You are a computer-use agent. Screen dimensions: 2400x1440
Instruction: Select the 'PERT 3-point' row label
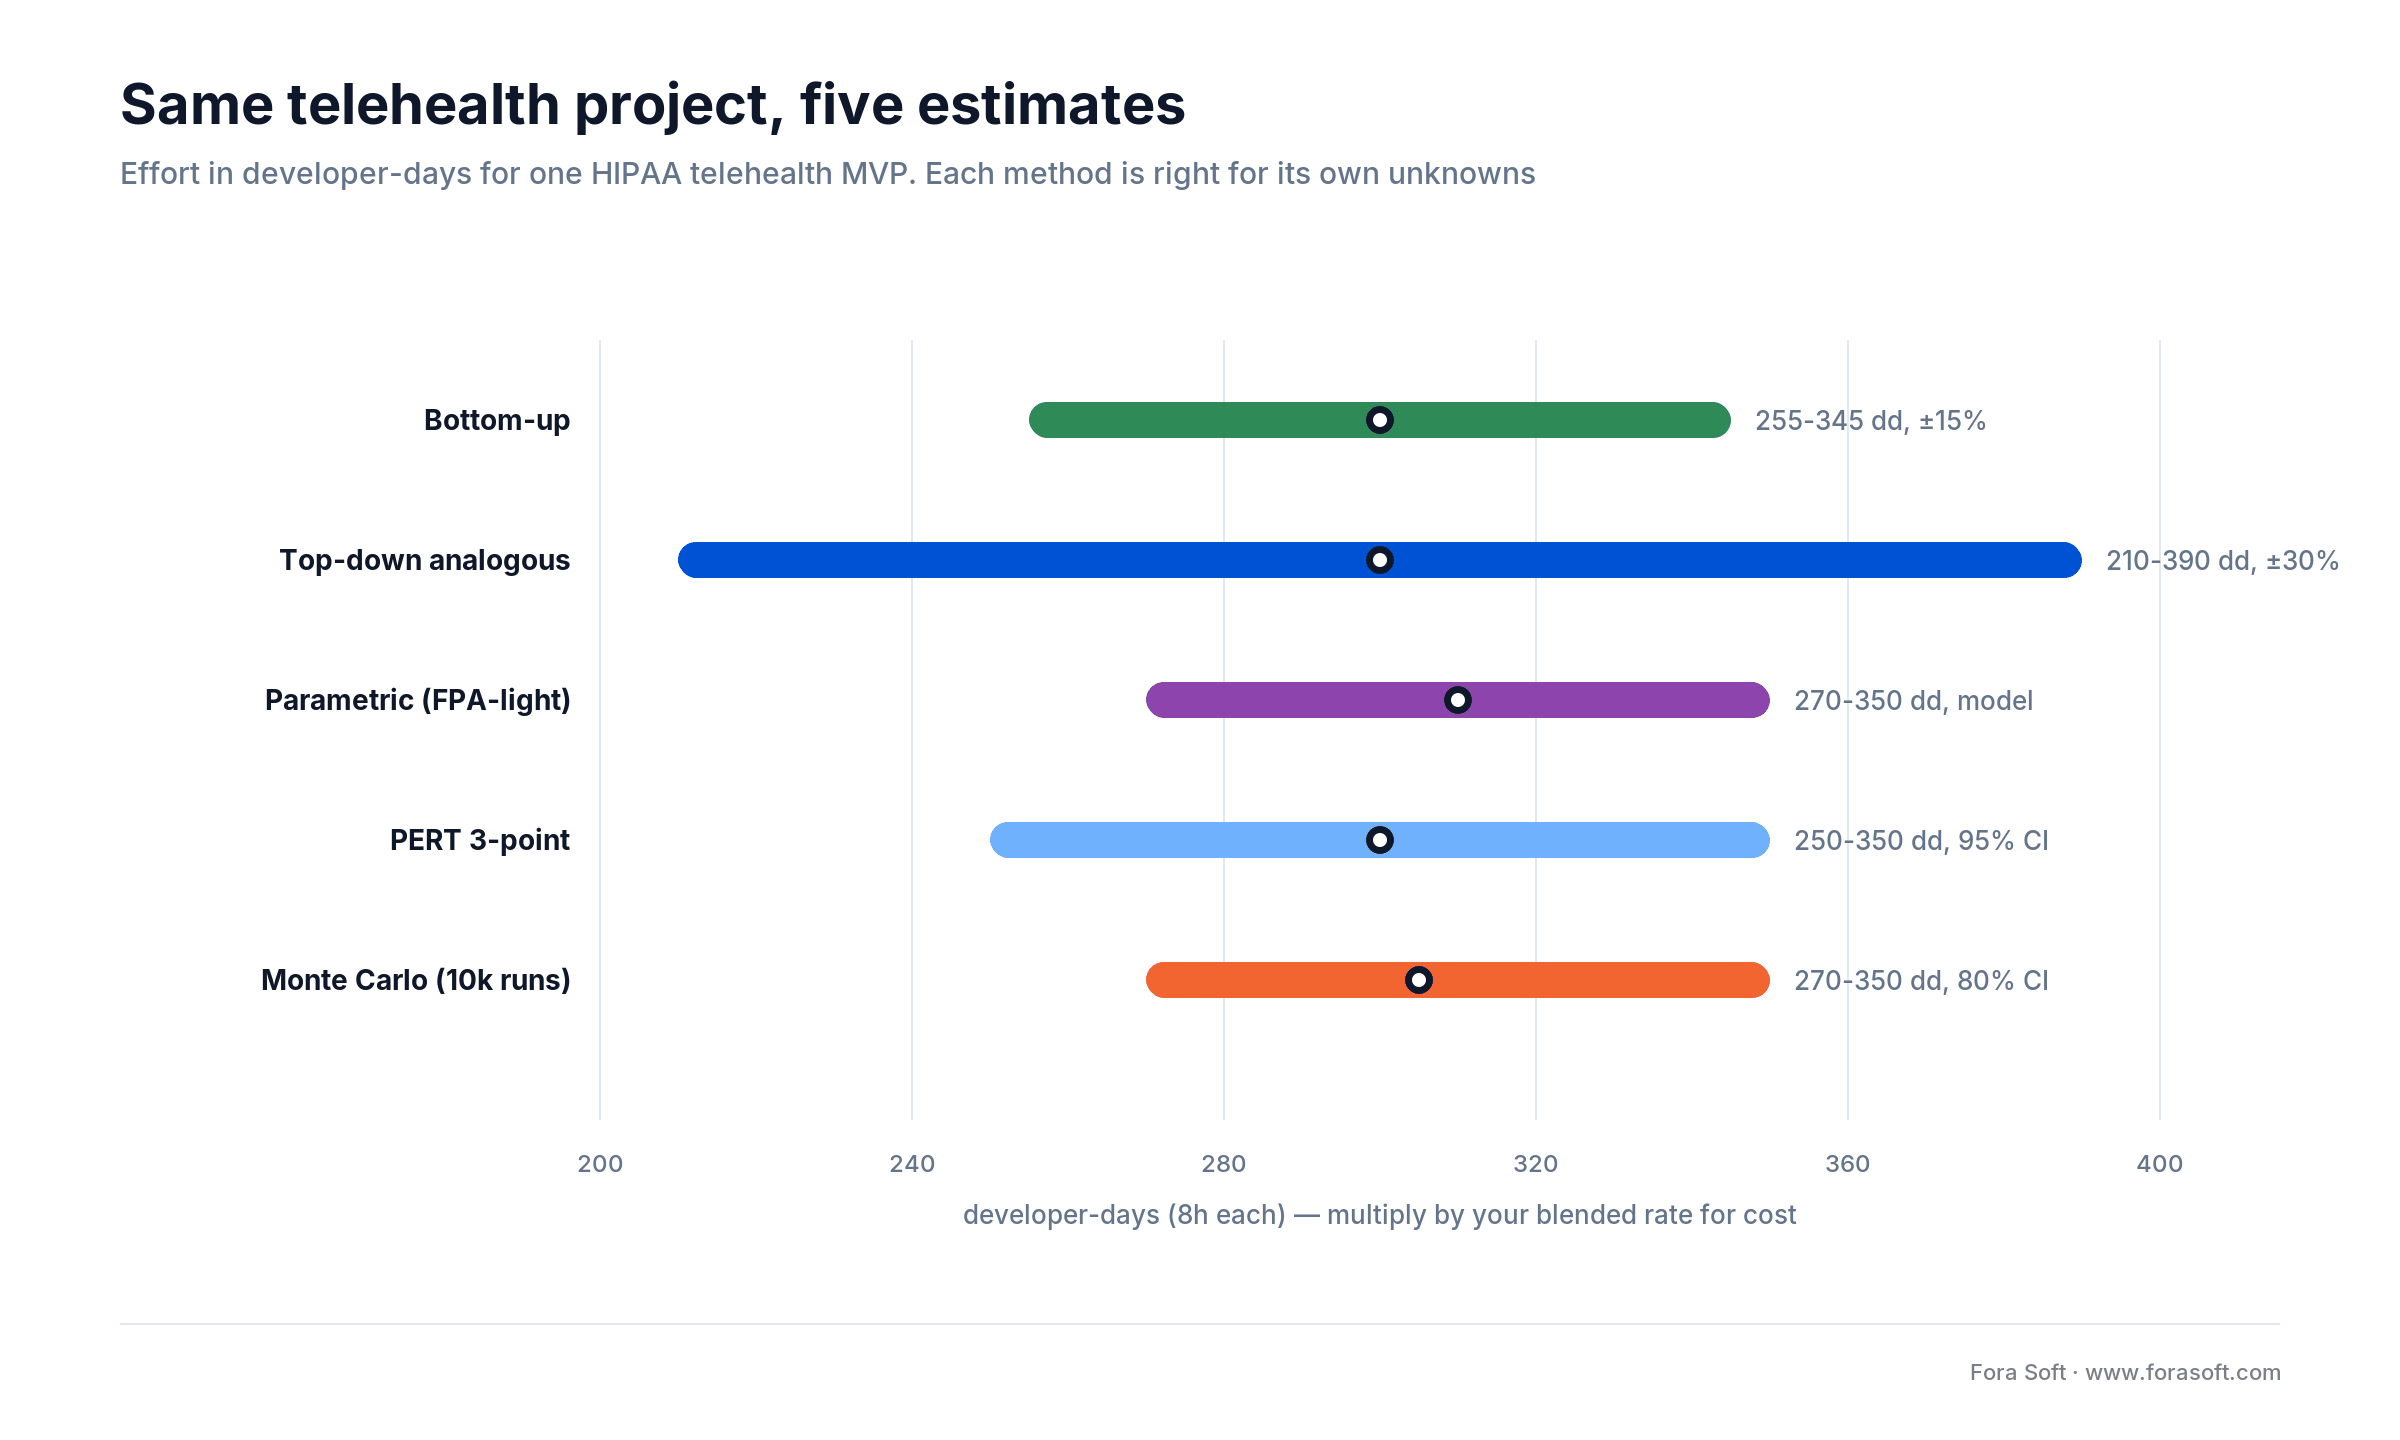[480, 840]
